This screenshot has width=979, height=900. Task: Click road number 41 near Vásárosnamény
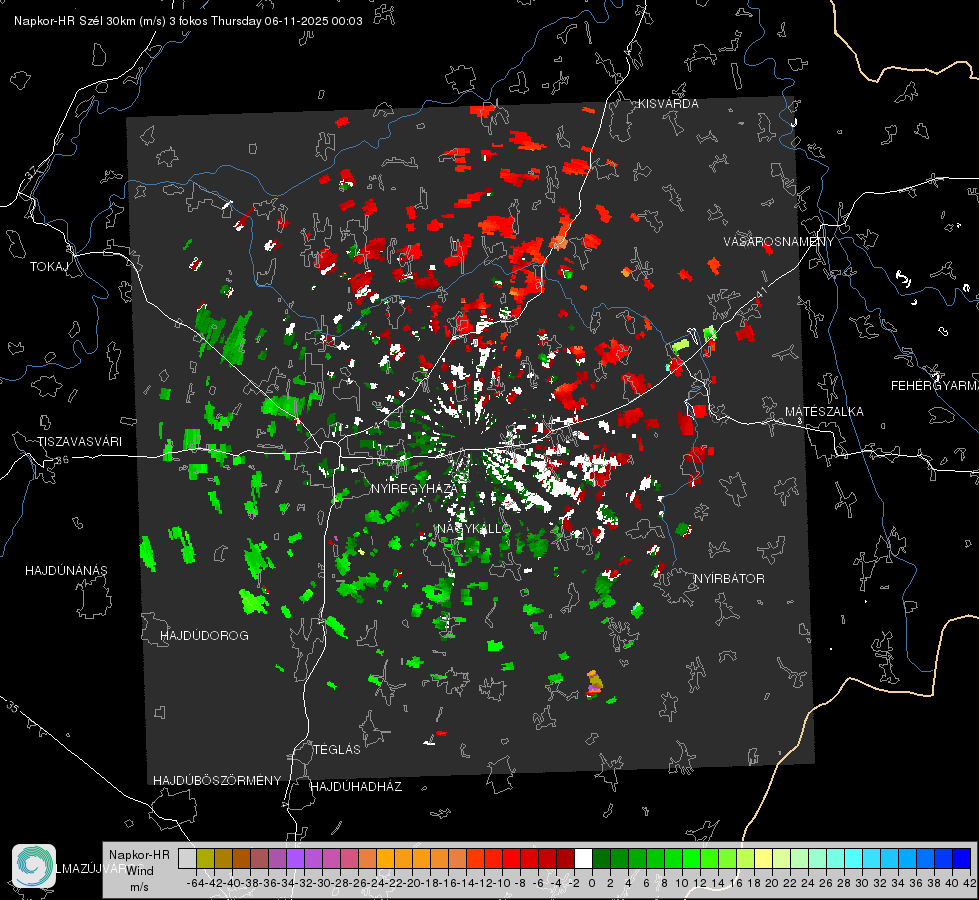(760, 292)
